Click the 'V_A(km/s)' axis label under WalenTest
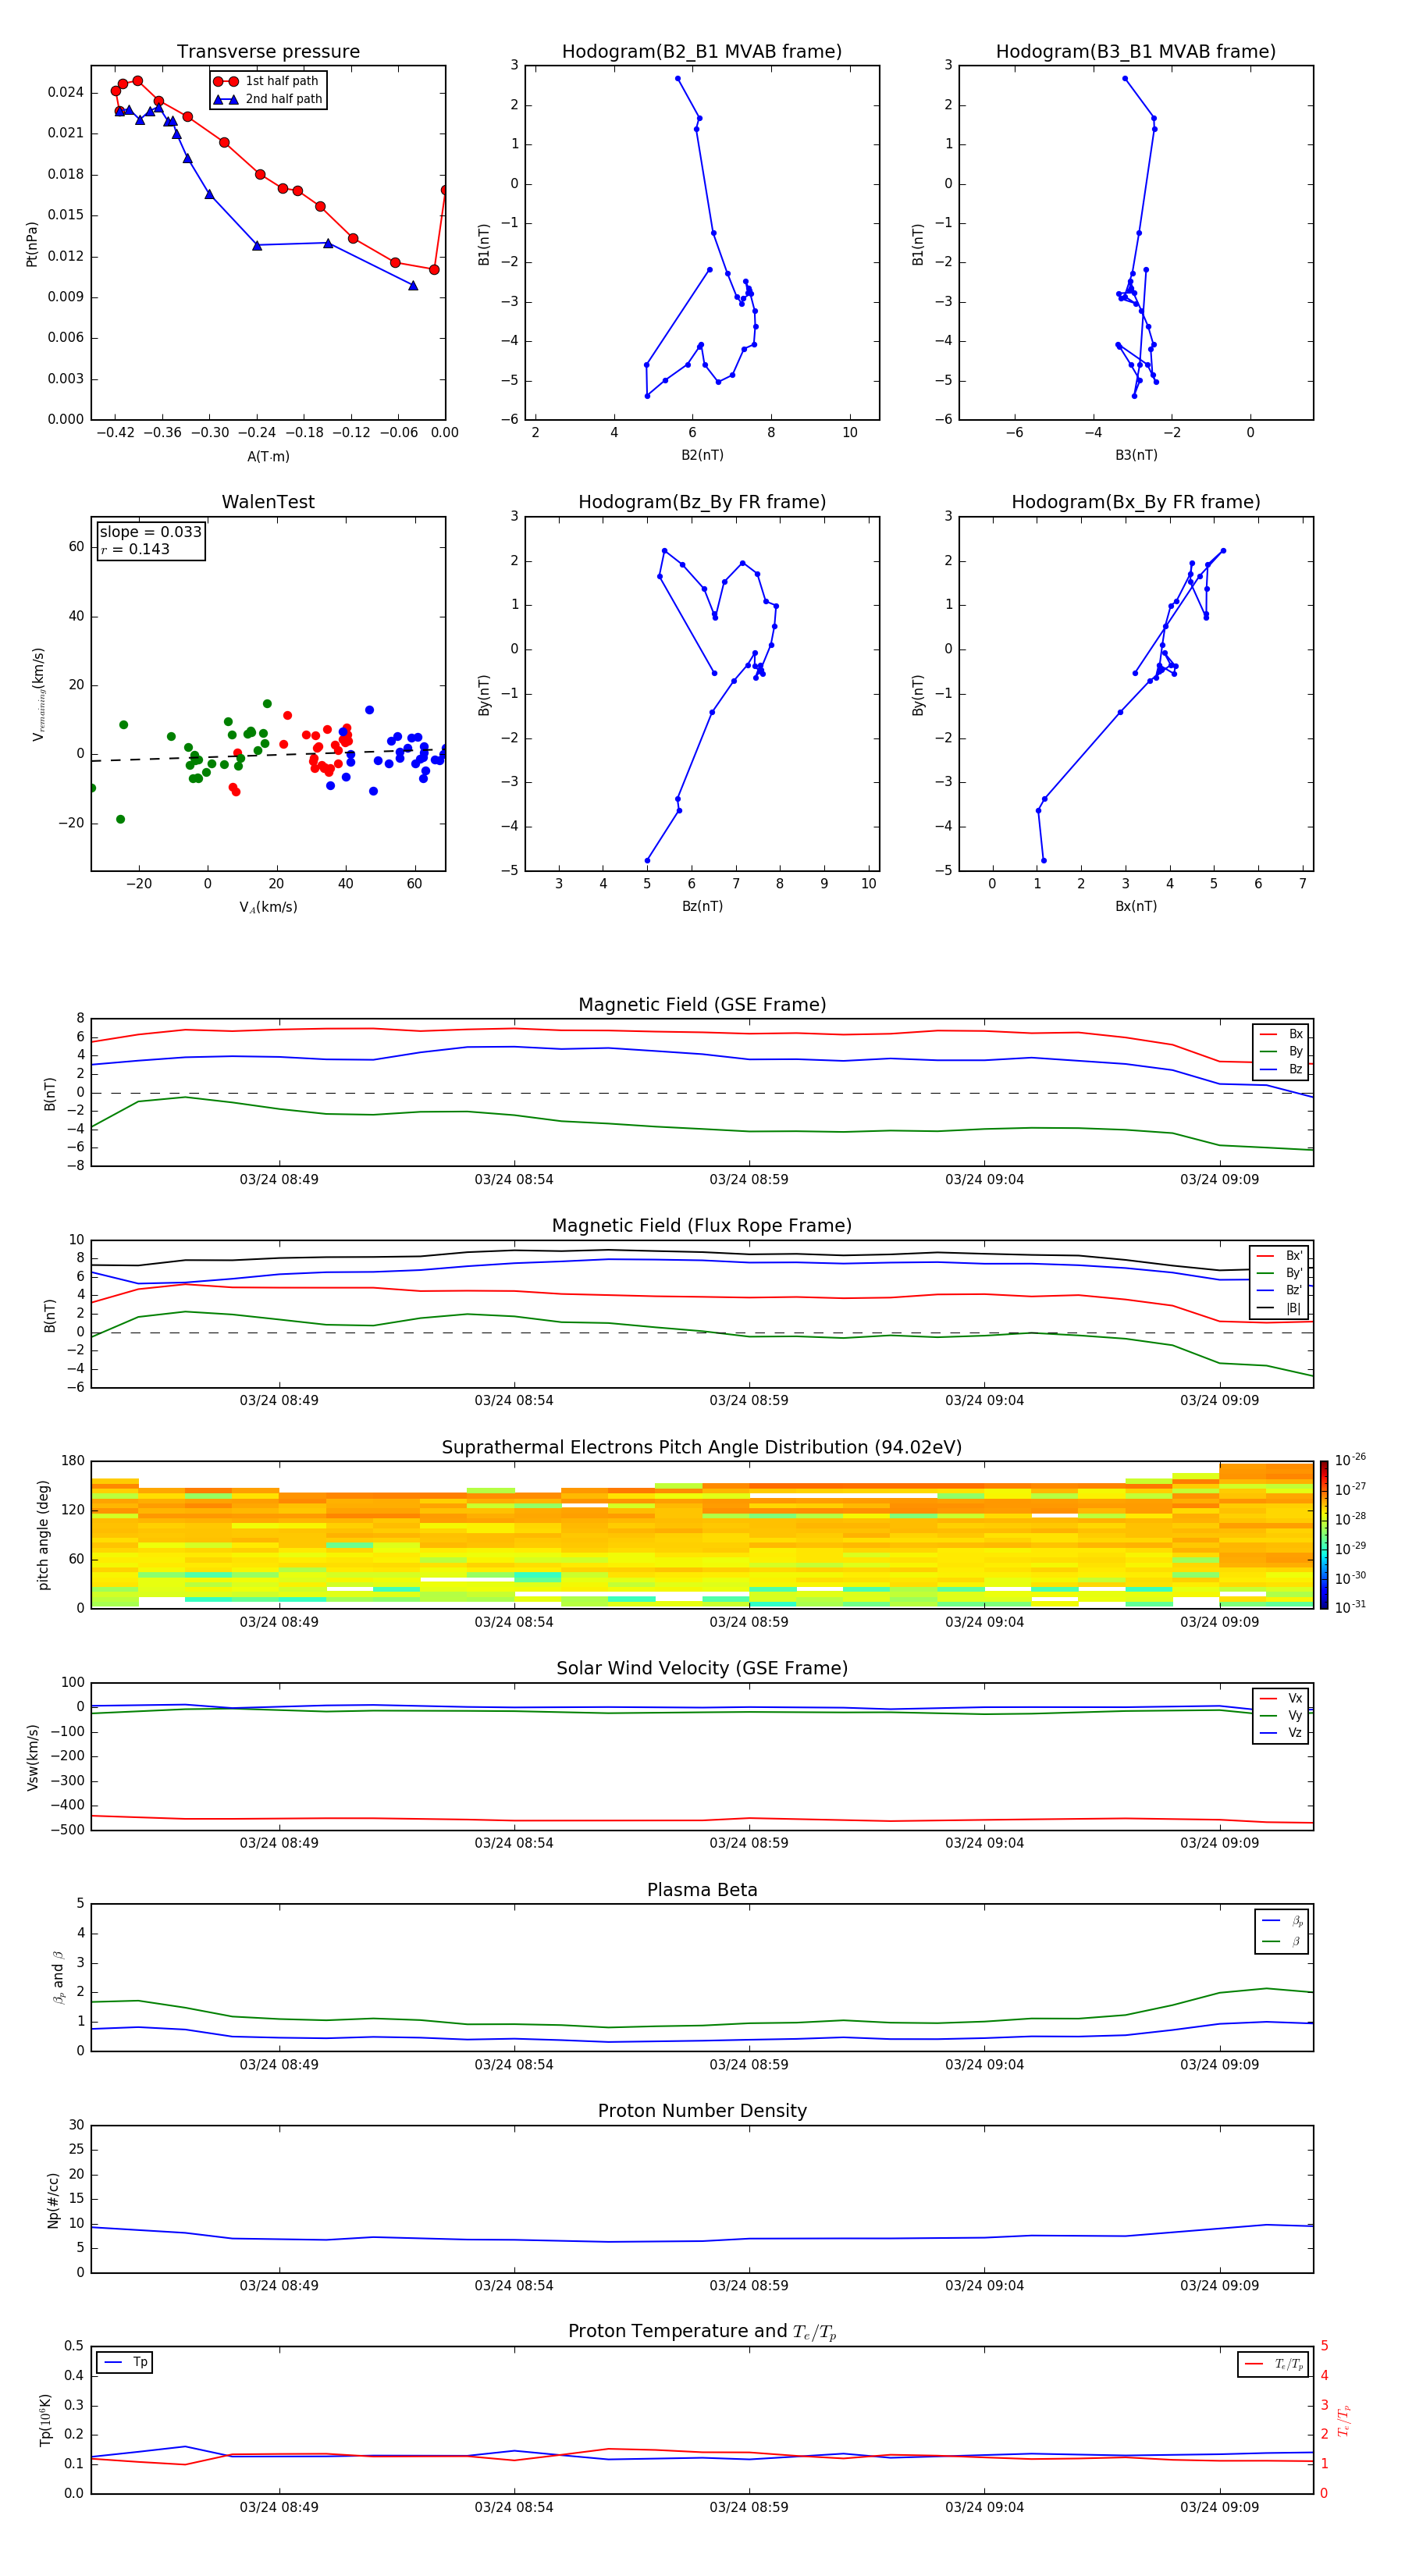This screenshot has height=2576, width=1405. 268,907
